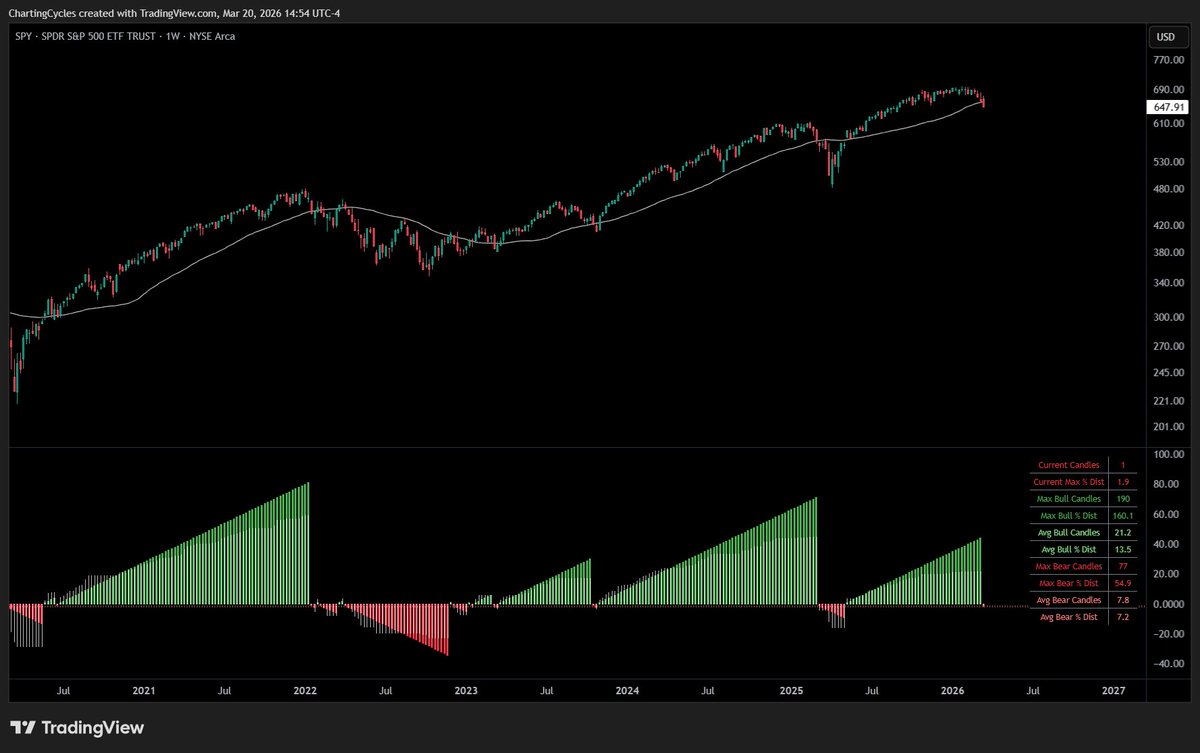Click the 420.00 price axis label
Viewport: 1200px width, 753px height.
click(x=1168, y=226)
